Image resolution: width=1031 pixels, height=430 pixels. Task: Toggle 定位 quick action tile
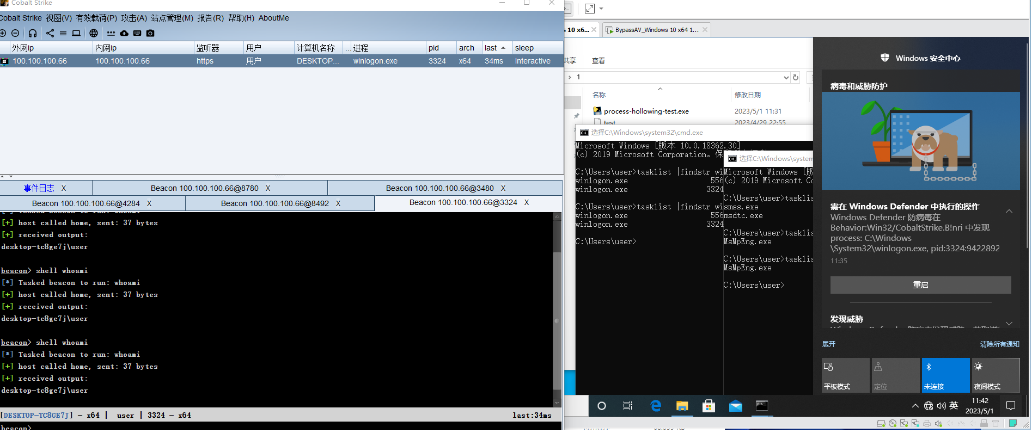[896, 375]
